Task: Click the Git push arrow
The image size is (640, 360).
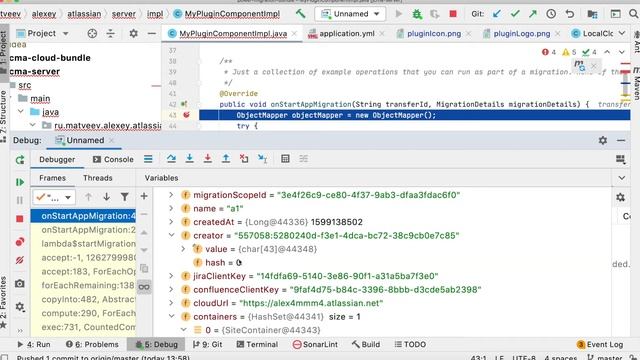Action: click(x=533, y=14)
